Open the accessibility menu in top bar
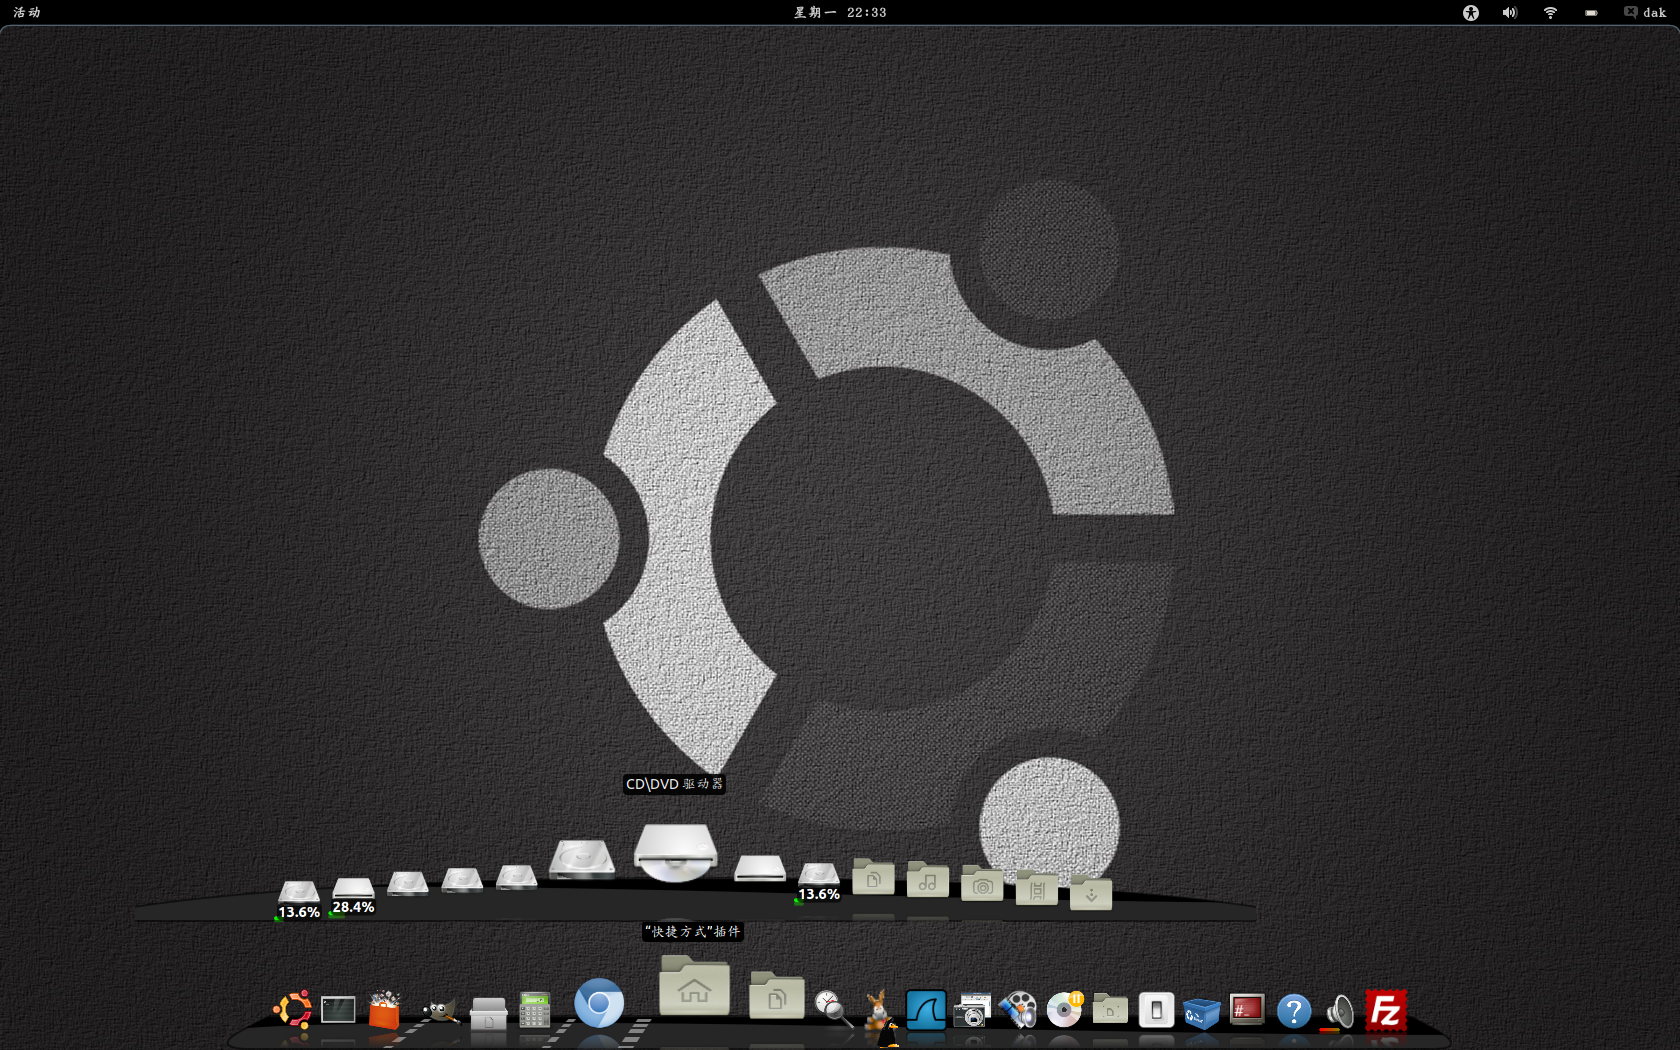Screen dimensions: 1680x1050 coord(1470,12)
